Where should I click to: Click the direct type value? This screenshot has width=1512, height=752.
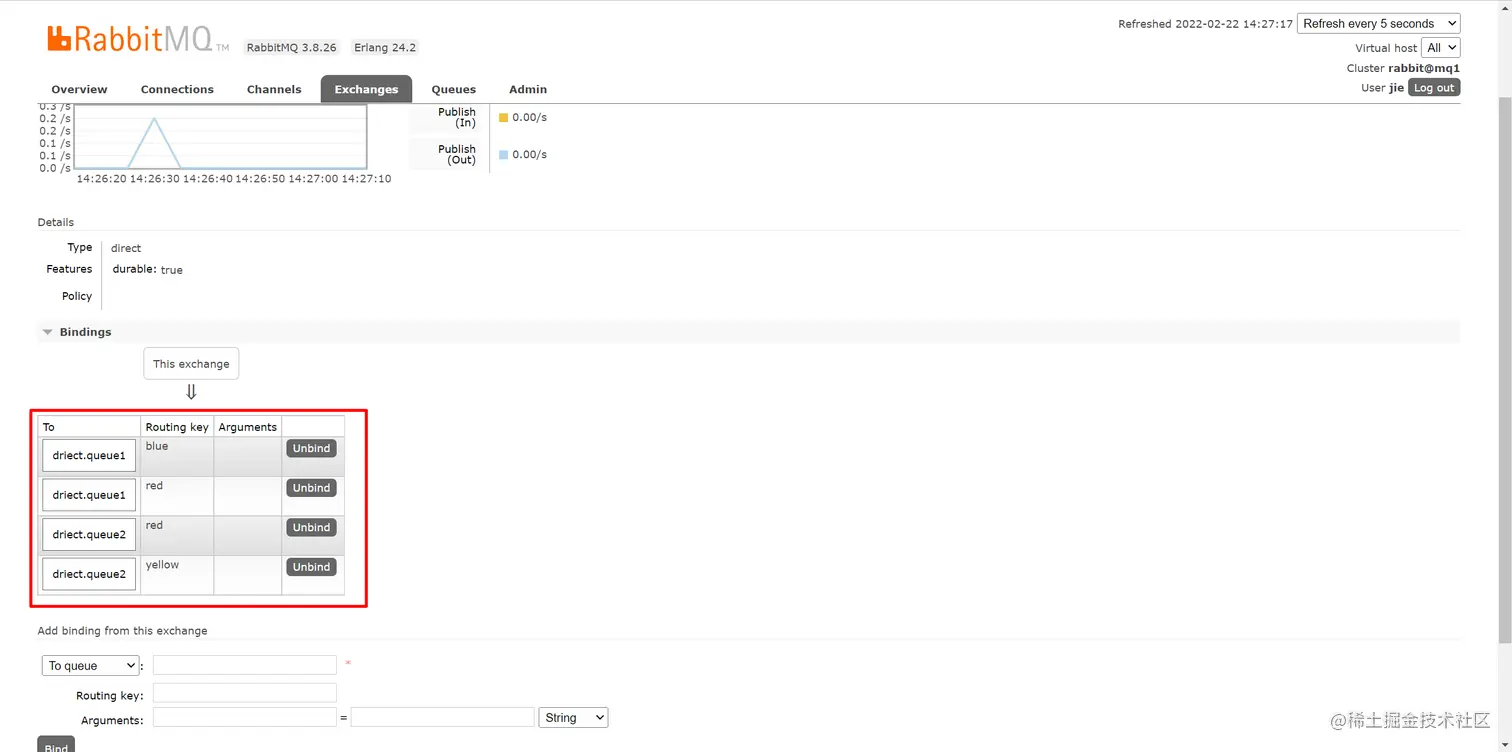pos(126,248)
